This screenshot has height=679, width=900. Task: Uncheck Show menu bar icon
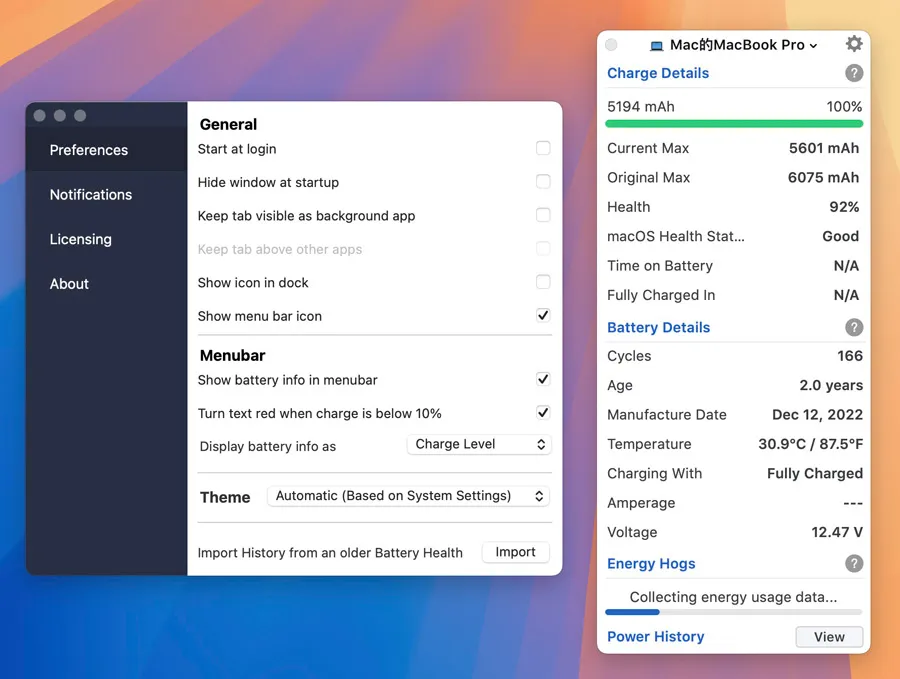pyautogui.click(x=543, y=316)
